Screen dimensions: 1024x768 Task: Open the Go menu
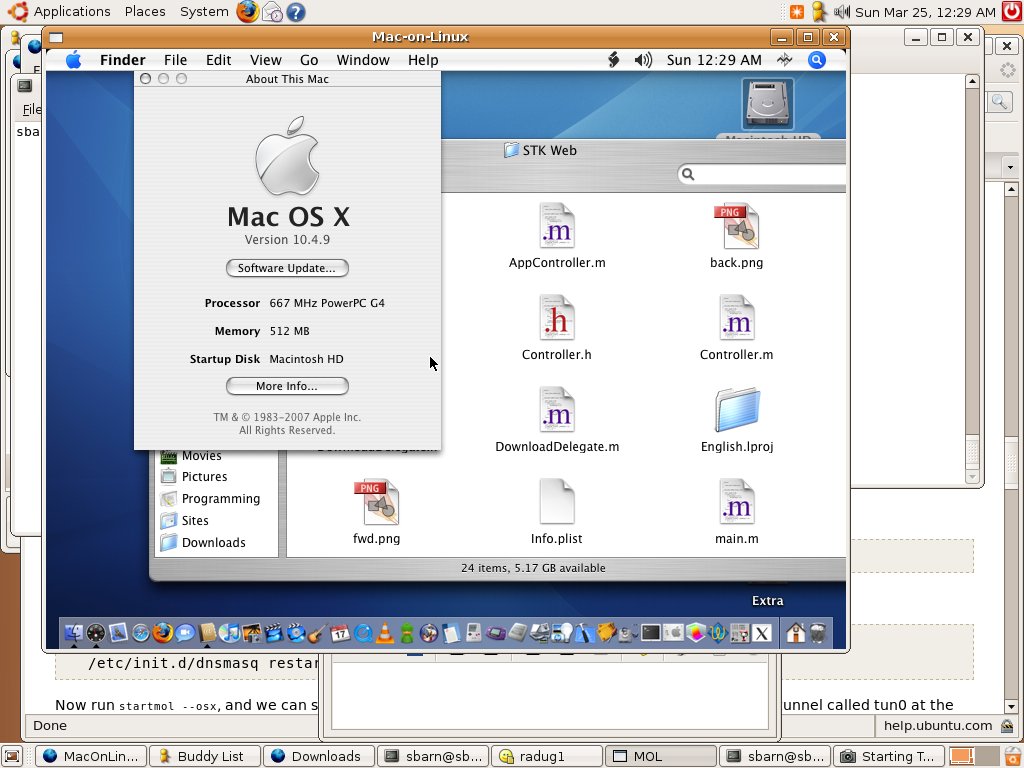309,60
